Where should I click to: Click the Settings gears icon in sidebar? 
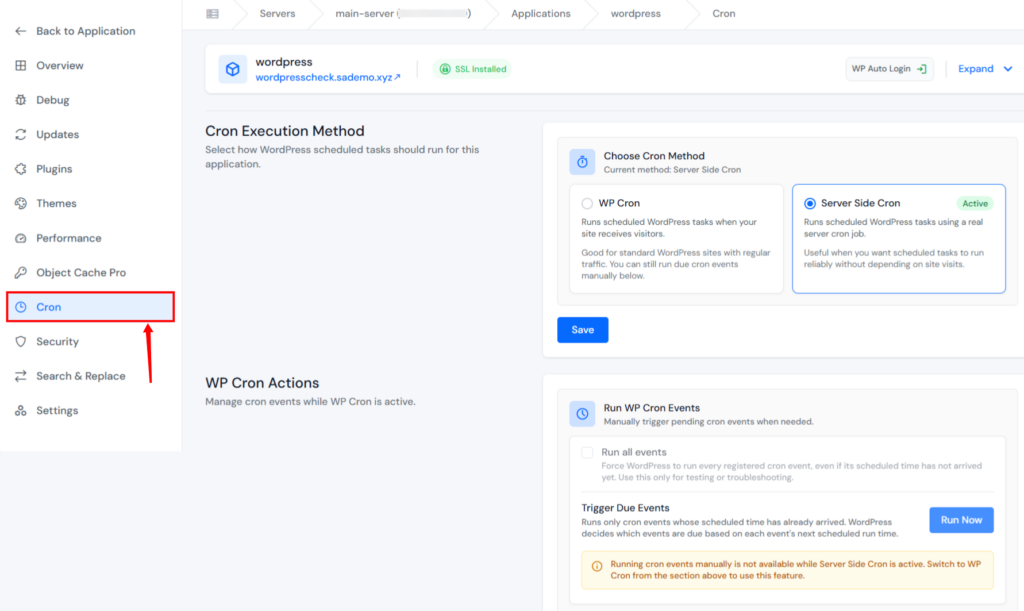(21, 411)
